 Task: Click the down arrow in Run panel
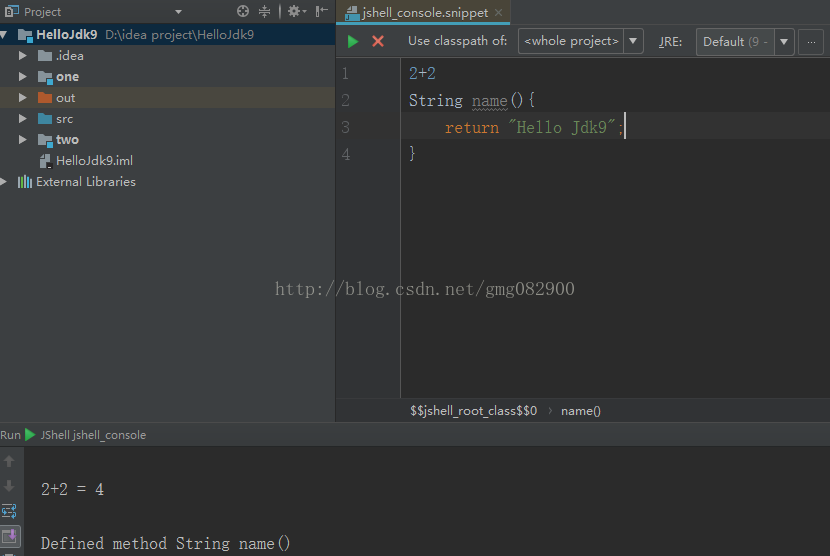(9, 486)
